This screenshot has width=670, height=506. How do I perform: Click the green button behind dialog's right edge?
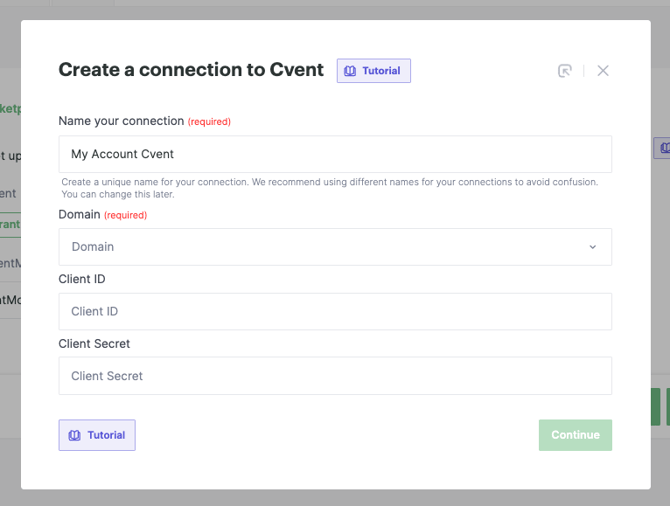(660, 407)
